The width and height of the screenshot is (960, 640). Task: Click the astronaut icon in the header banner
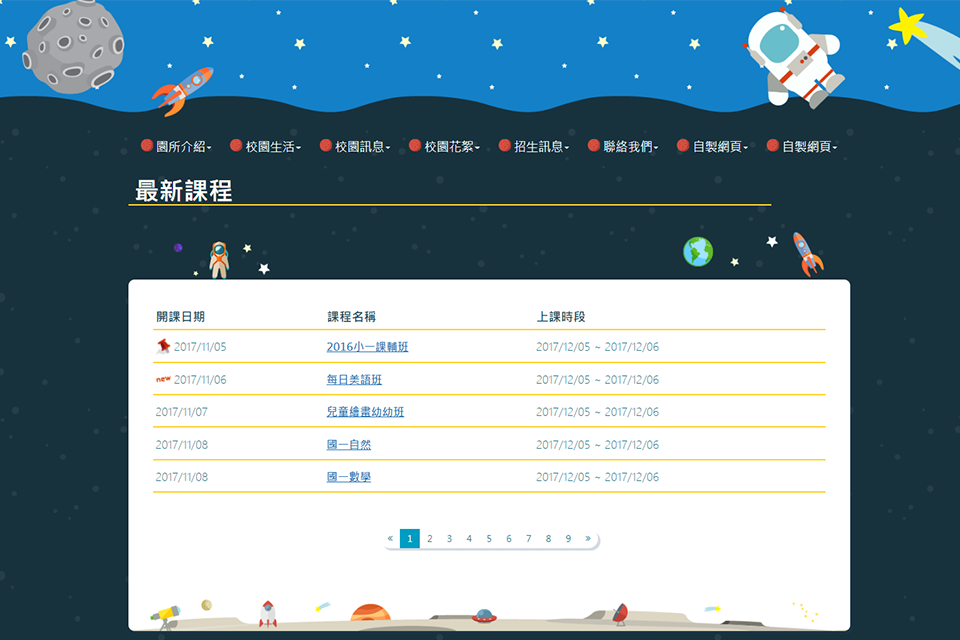[x=793, y=58]
